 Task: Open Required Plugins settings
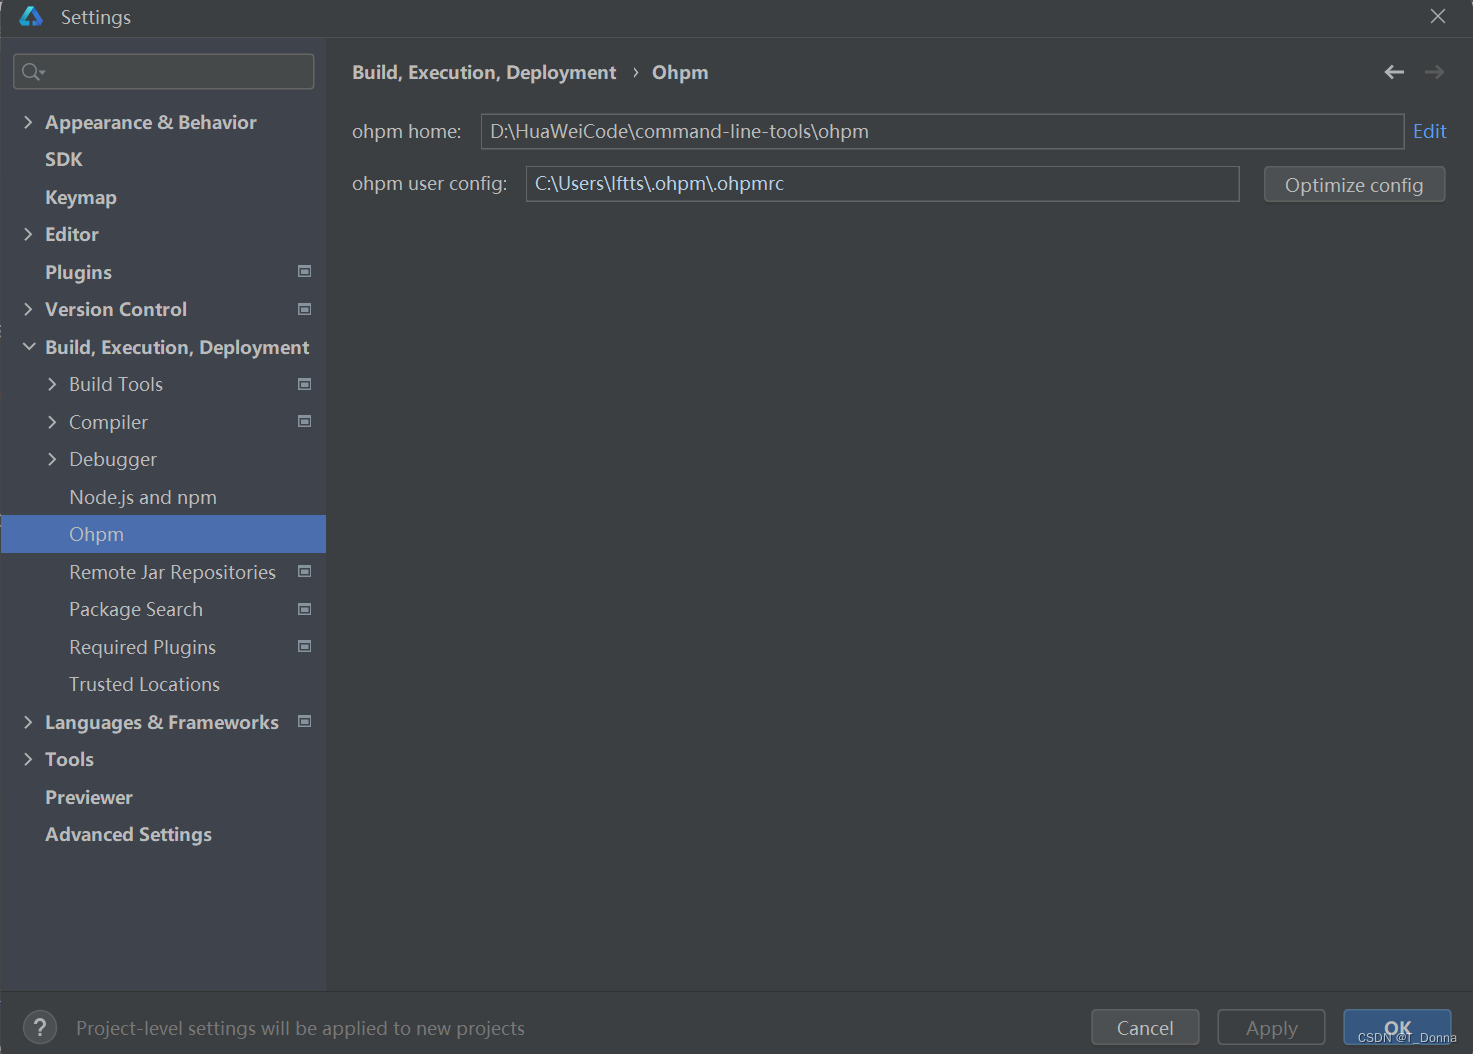(x=142, y=647)
